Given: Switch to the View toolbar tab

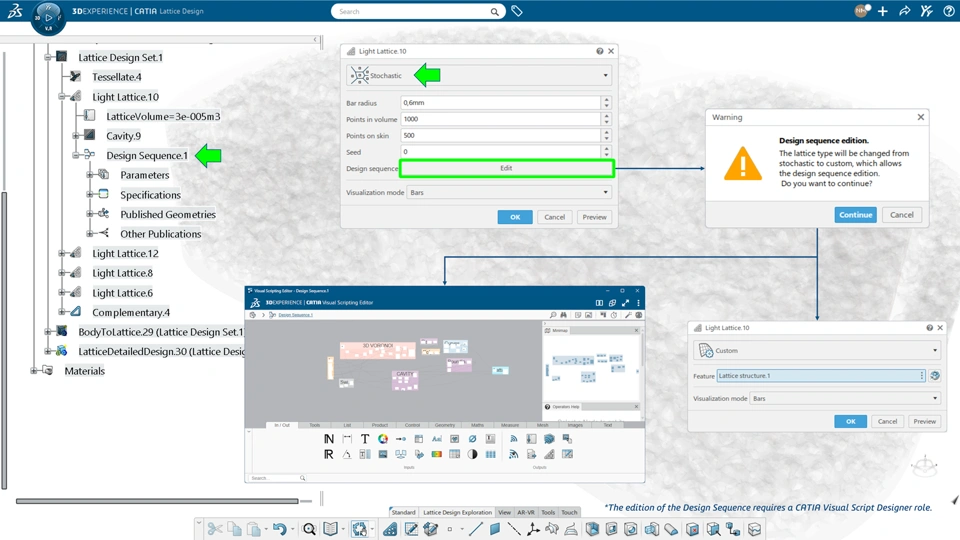Looking at the screenshot, I should [504, 512].
